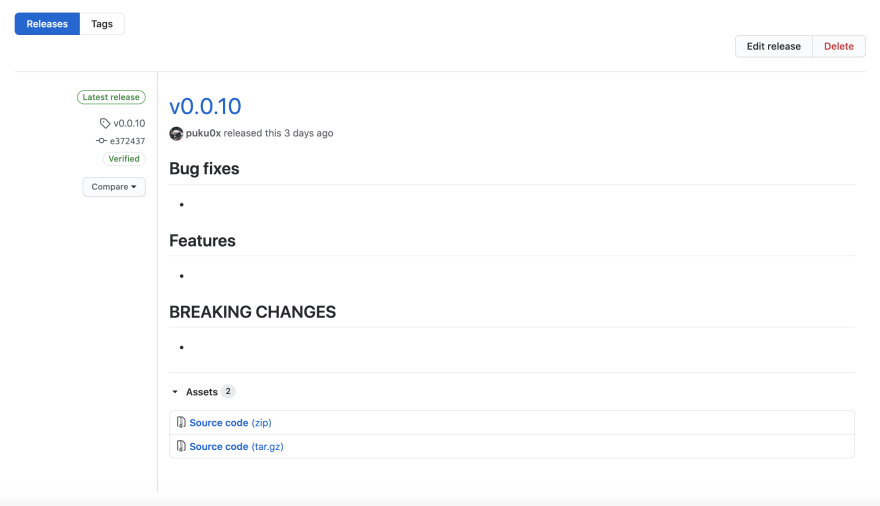Open puku0x avatar image
The image size is (880, 506).
176,134
